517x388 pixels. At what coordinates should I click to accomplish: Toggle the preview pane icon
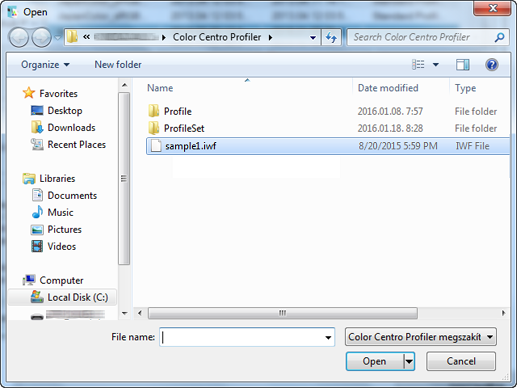point(463,65)
